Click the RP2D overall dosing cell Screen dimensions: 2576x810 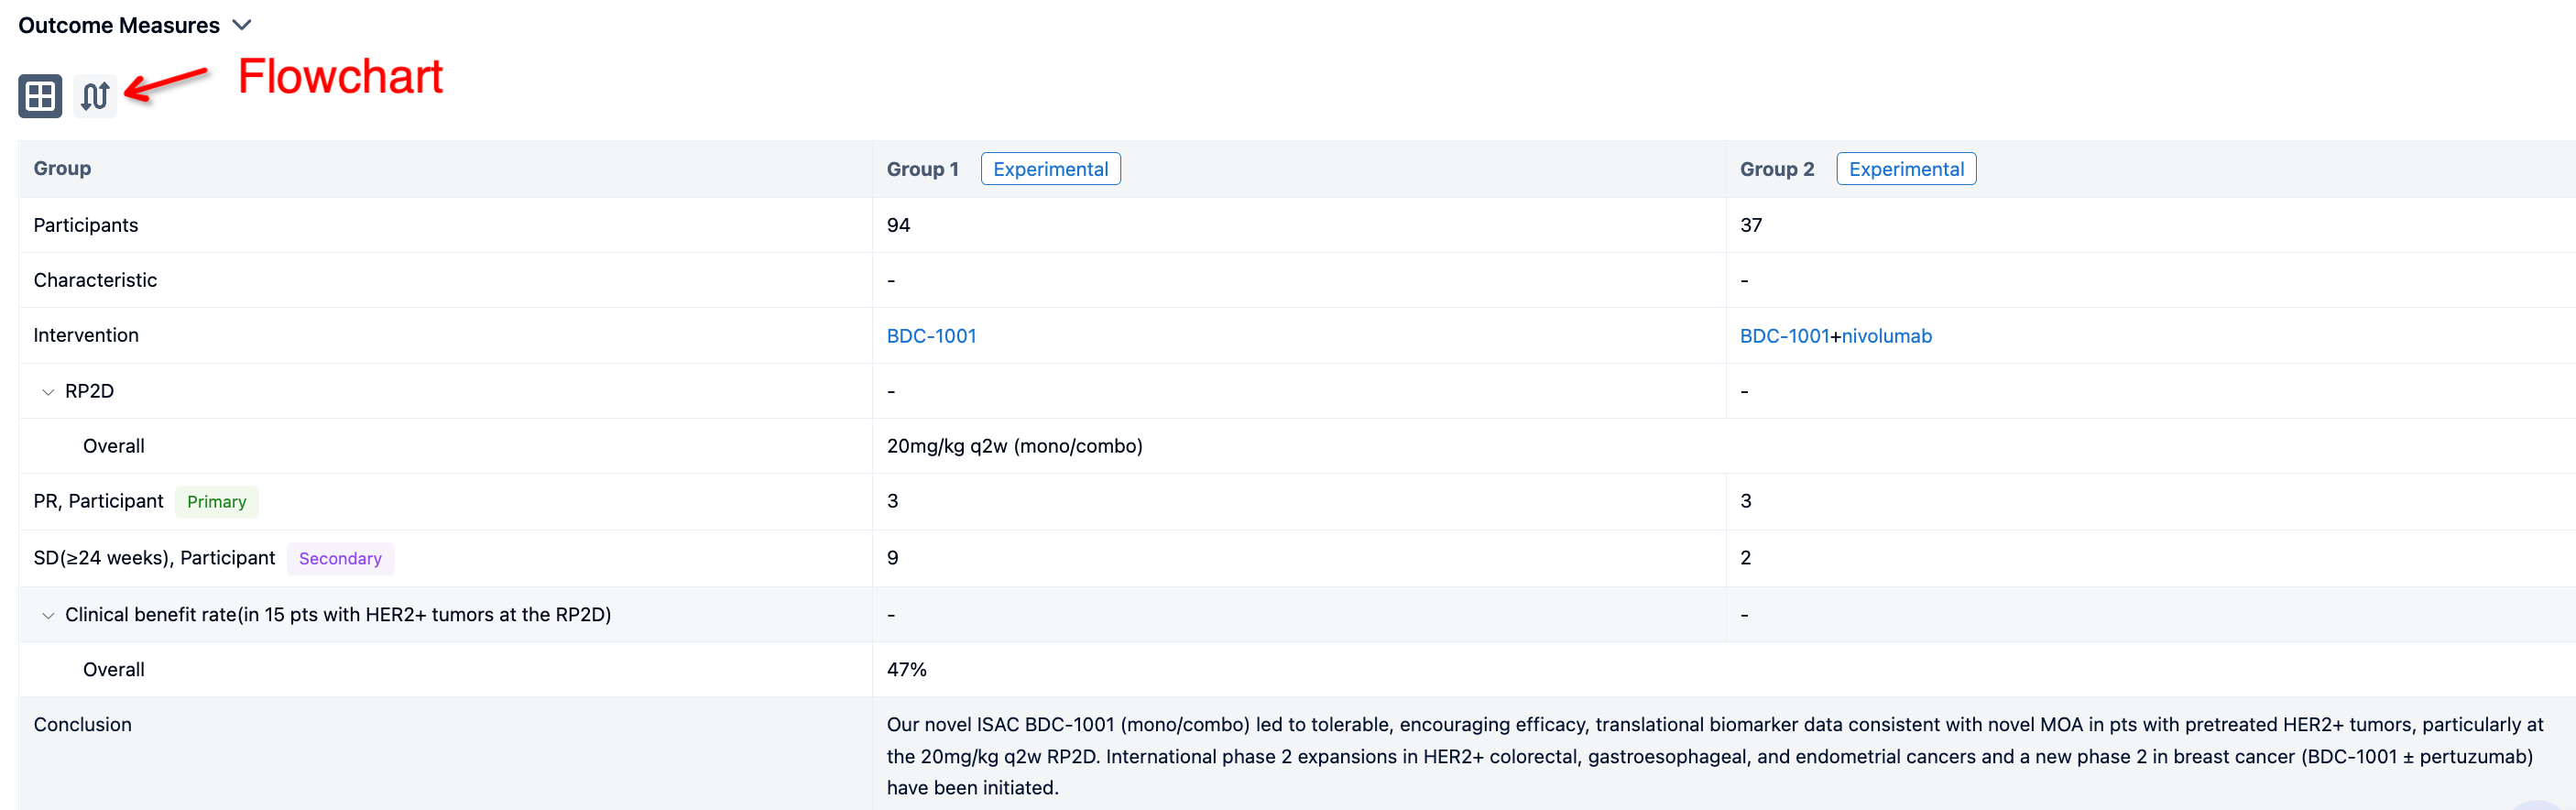click(1014, 446)
